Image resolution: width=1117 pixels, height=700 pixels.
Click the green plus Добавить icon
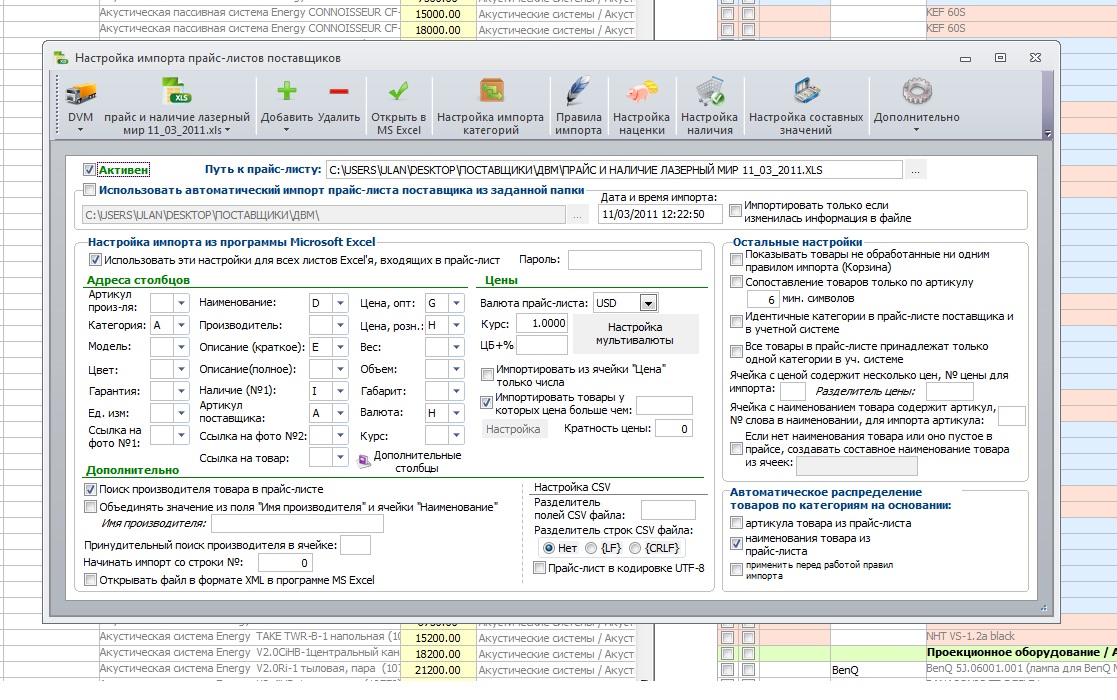[x=286, y=91]
